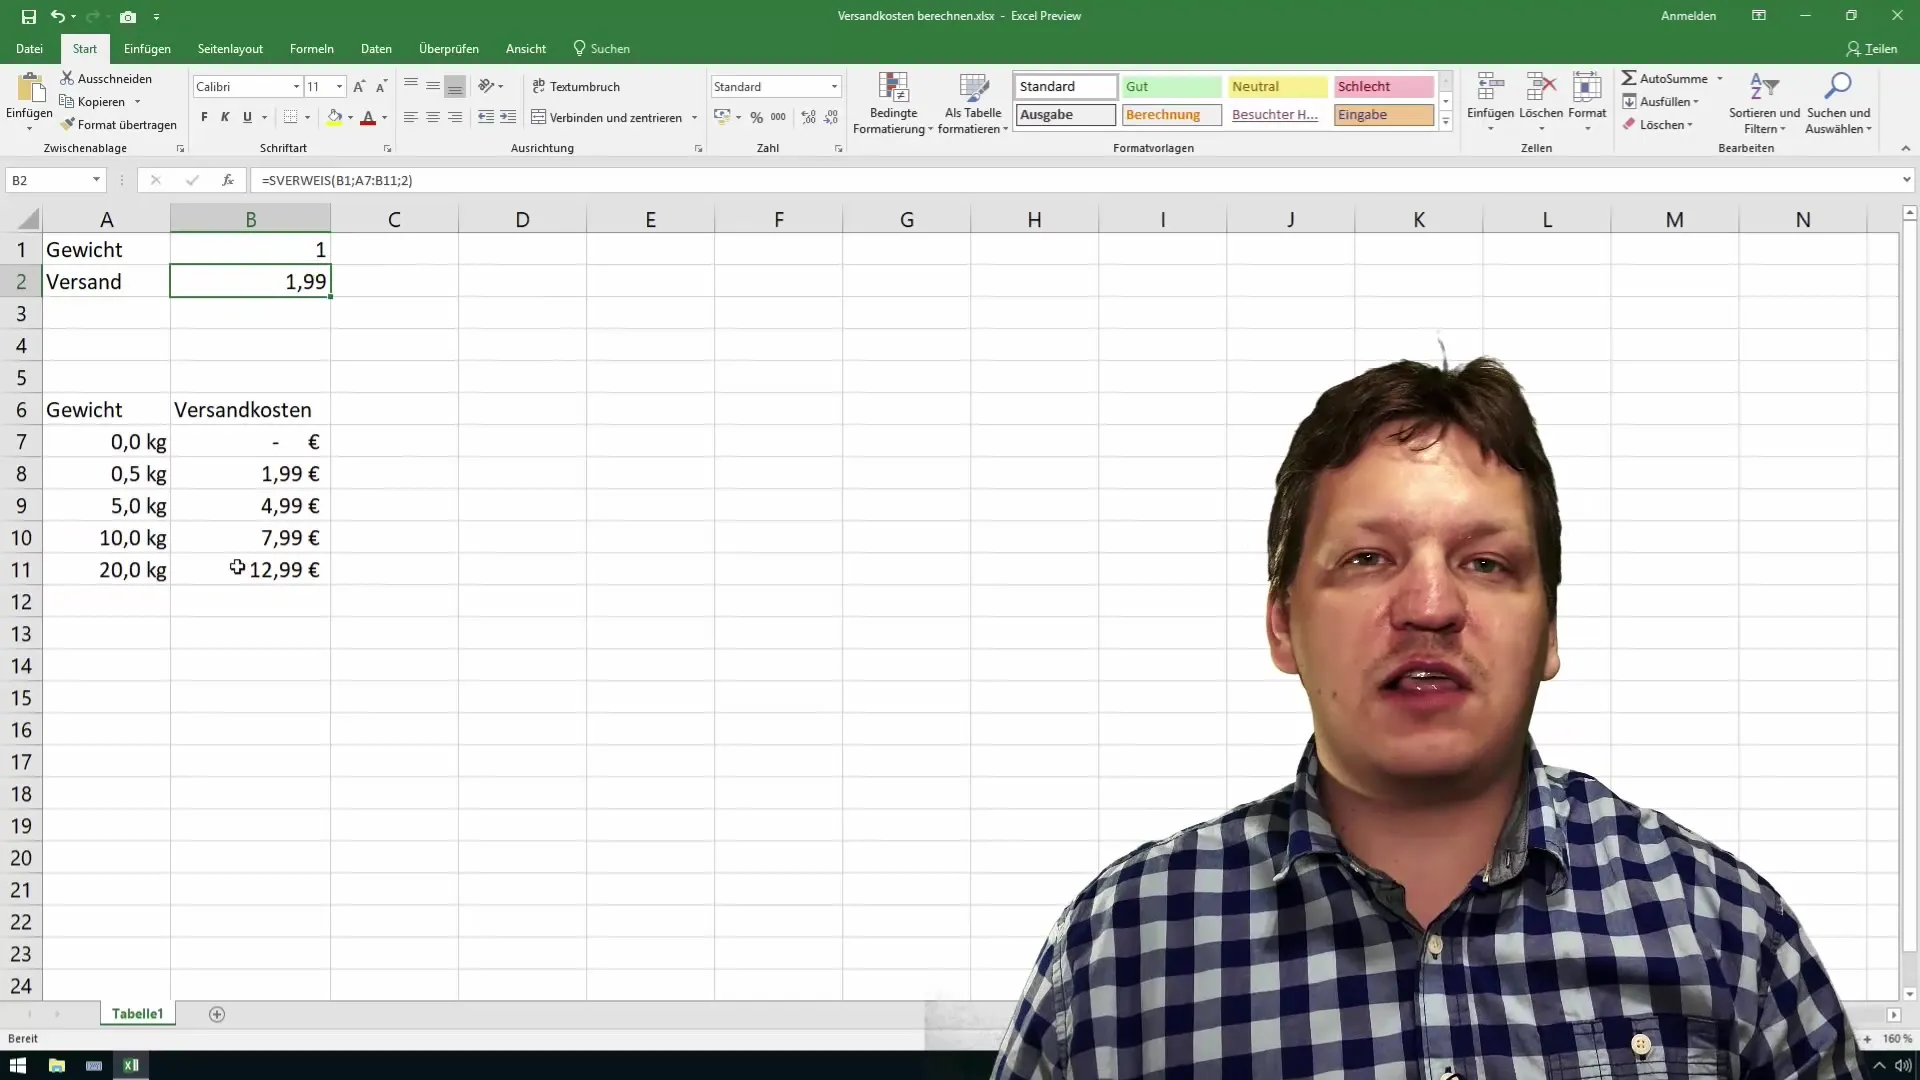Viewport: 1920px width, 1080px height.
Task: Open Als Tabelle formatieren menu
Action: (973, 103)
